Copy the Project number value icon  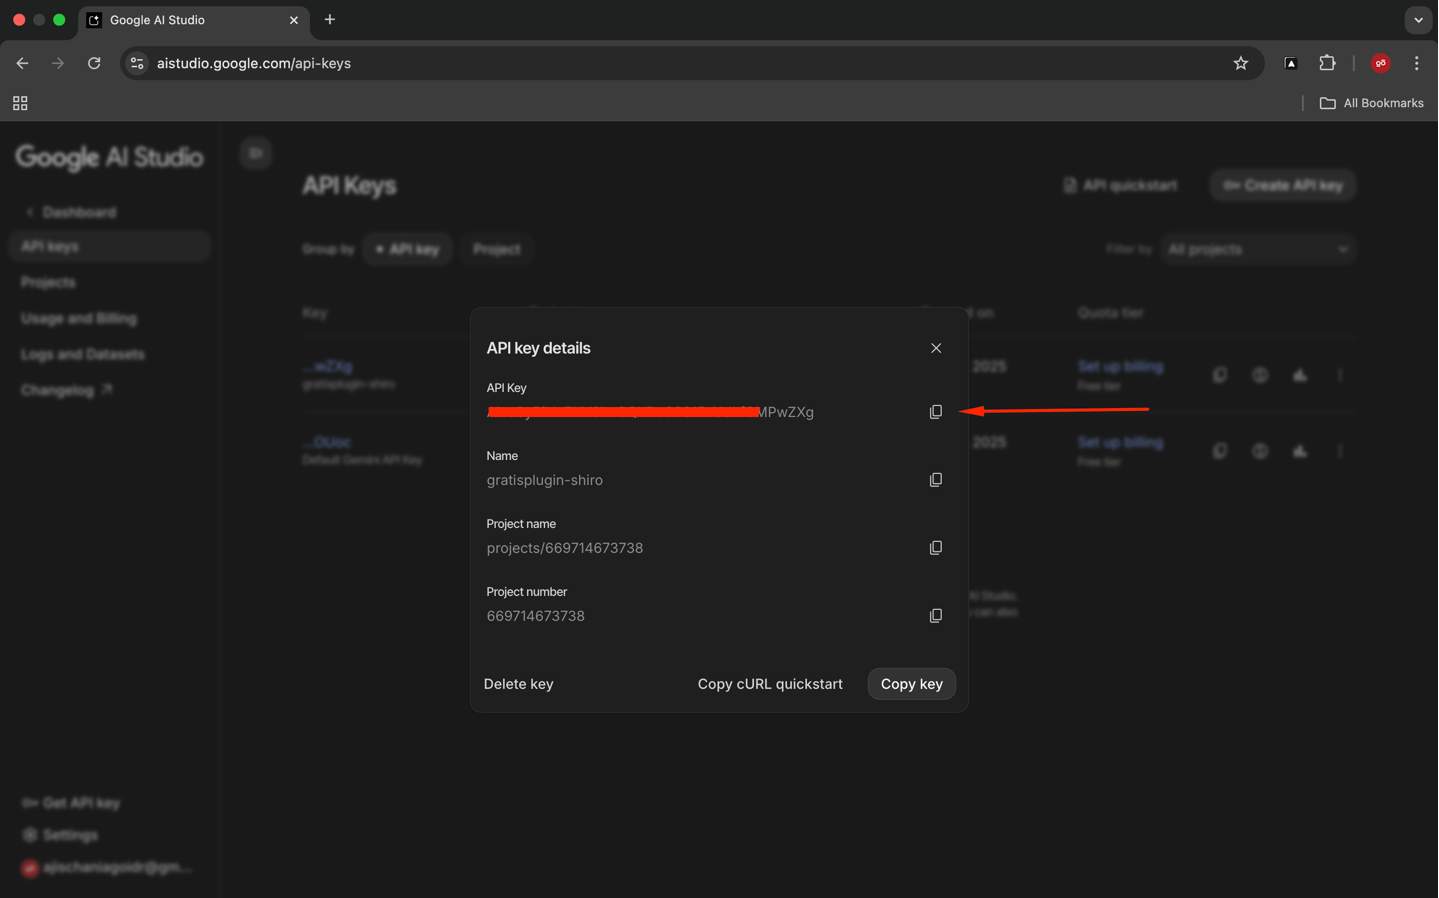(x=935, y=616)
